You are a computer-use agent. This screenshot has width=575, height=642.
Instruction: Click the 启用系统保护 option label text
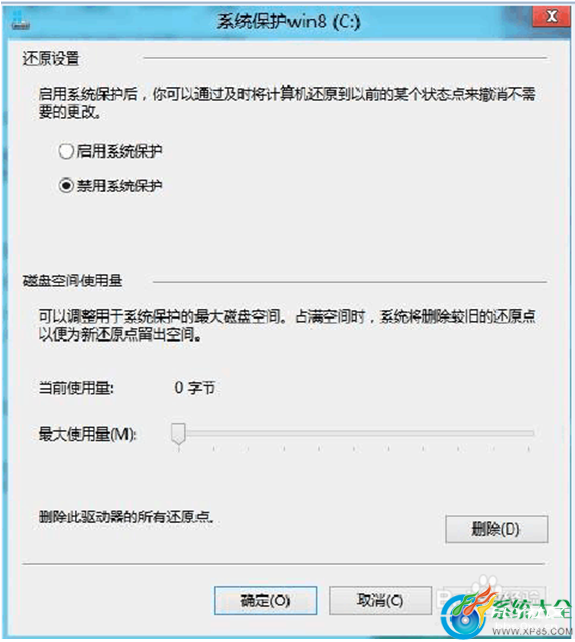[x=120, y=151]
